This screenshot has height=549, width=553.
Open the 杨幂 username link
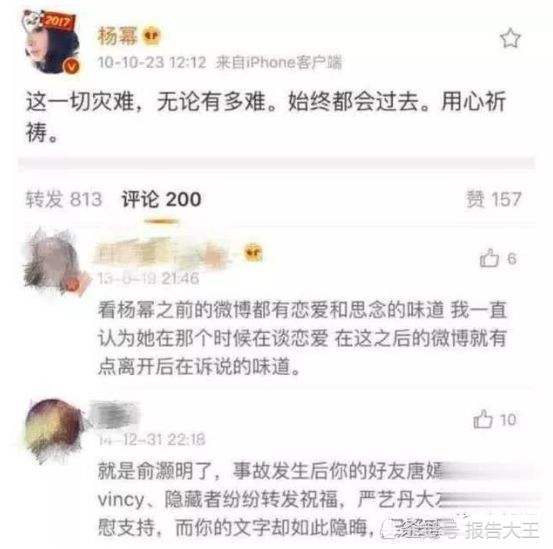point(117,36)
